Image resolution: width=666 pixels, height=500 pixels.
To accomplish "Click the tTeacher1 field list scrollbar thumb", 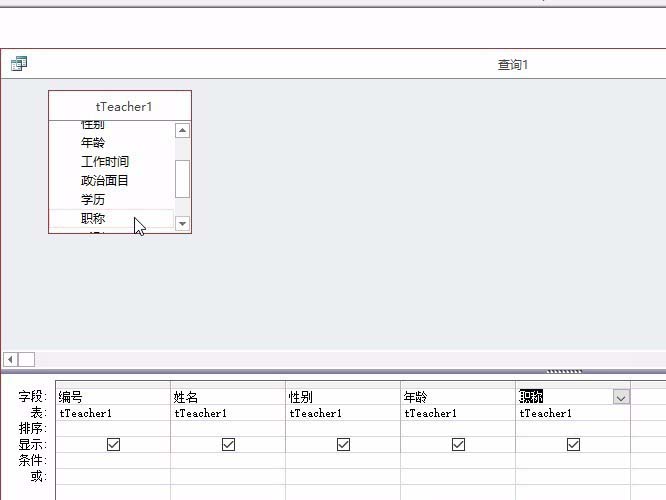I will coord(182,179).
